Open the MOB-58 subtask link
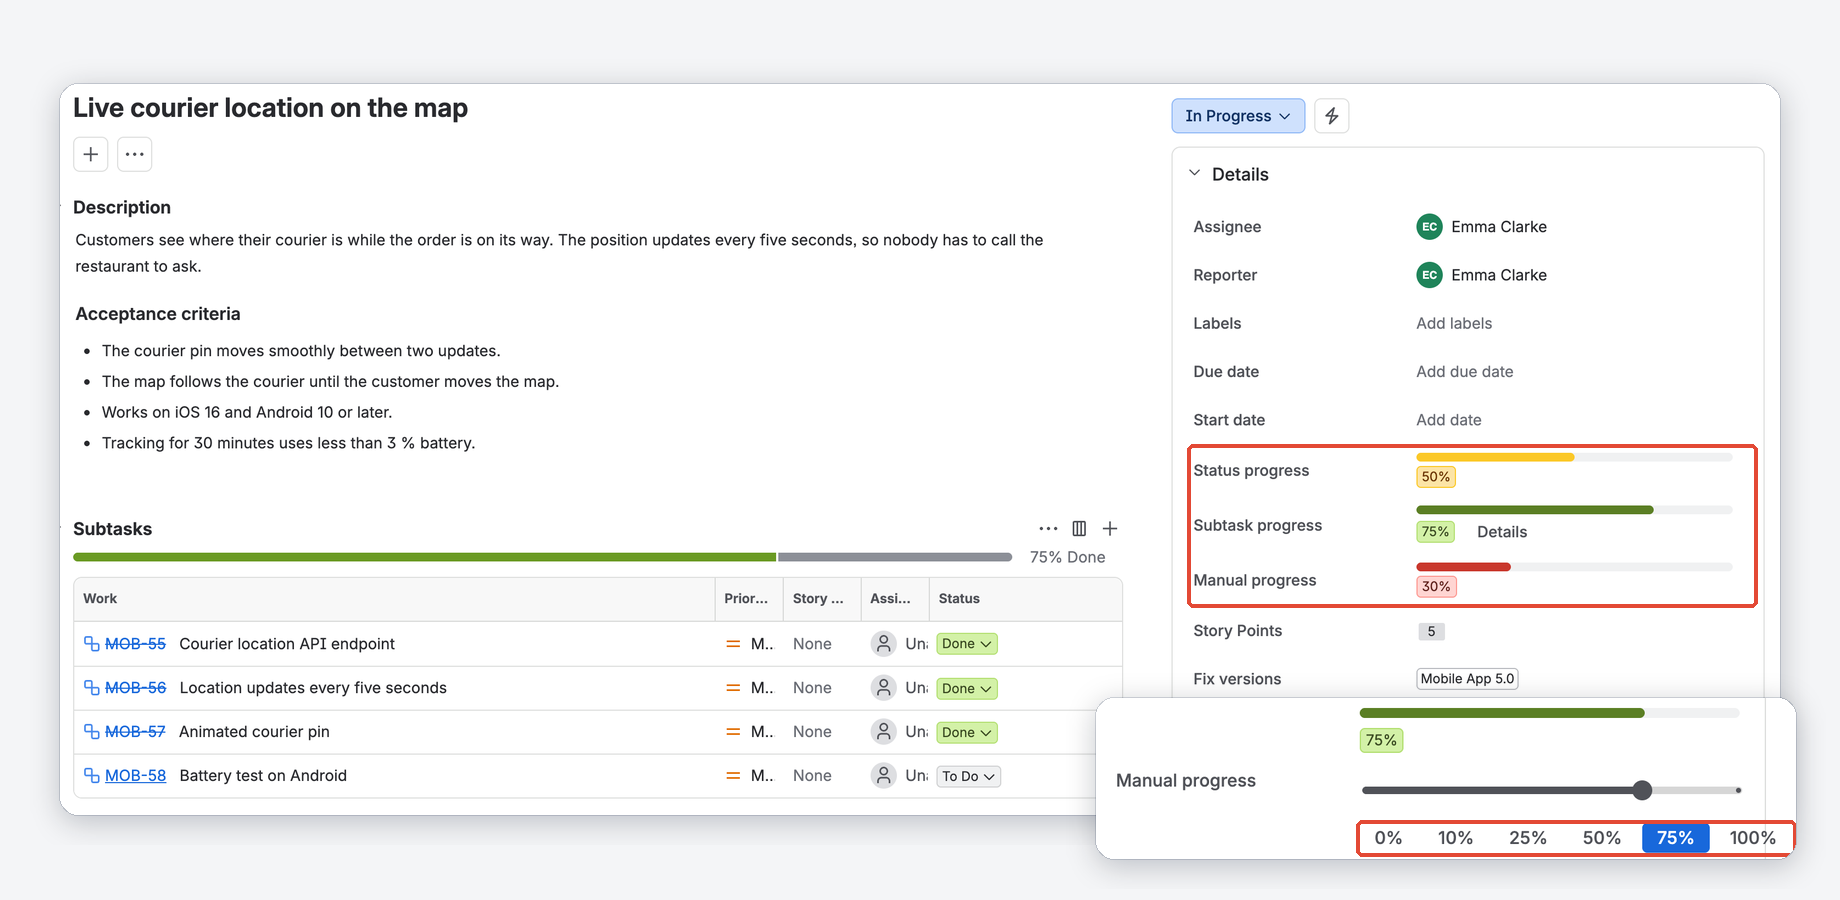The height and width of the screenshot is (900, 1840). (x=135, y=776)
